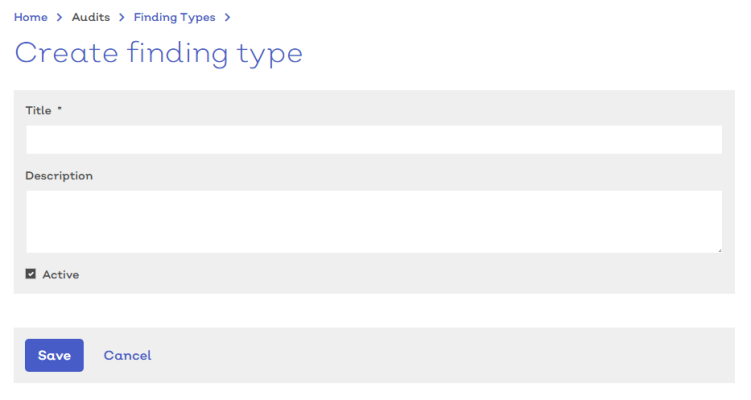
Task: Click the chevron after Audits breadcrumb
Action: tap(122, 17)
